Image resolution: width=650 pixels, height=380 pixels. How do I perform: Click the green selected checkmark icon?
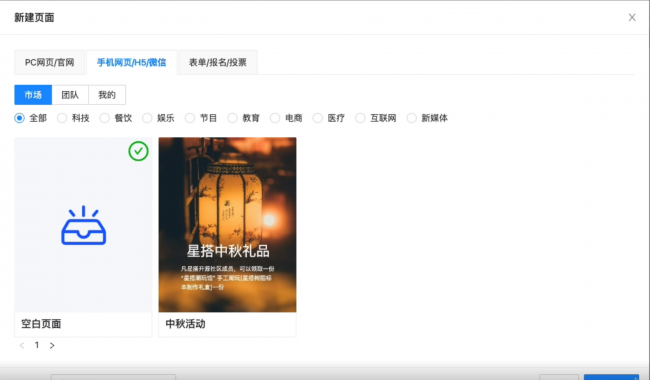click(x=138, y=151)
